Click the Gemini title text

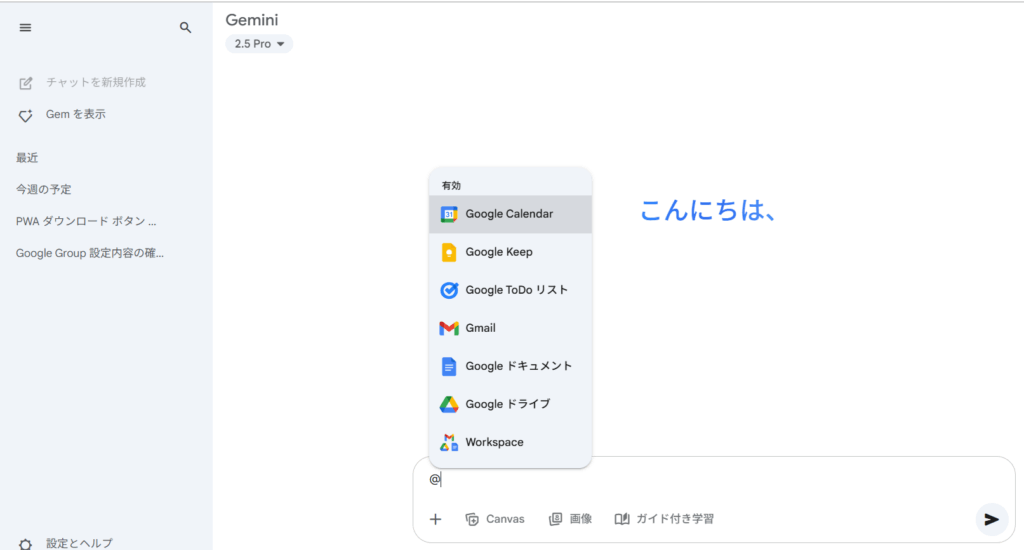click(x=252, y=20)
